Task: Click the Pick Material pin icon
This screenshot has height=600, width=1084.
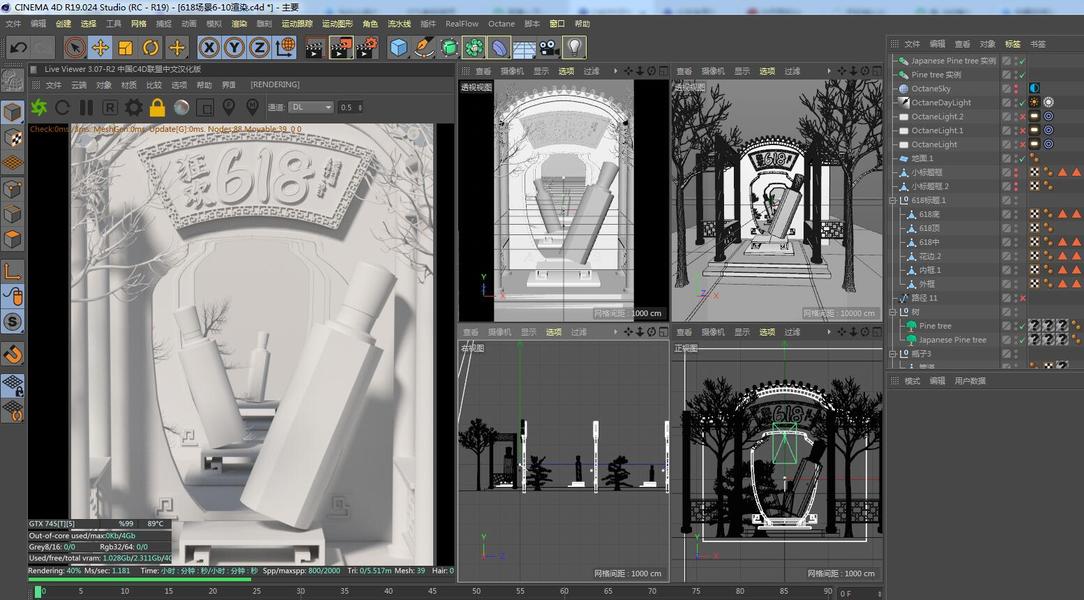Action: (x=252, y=107)
